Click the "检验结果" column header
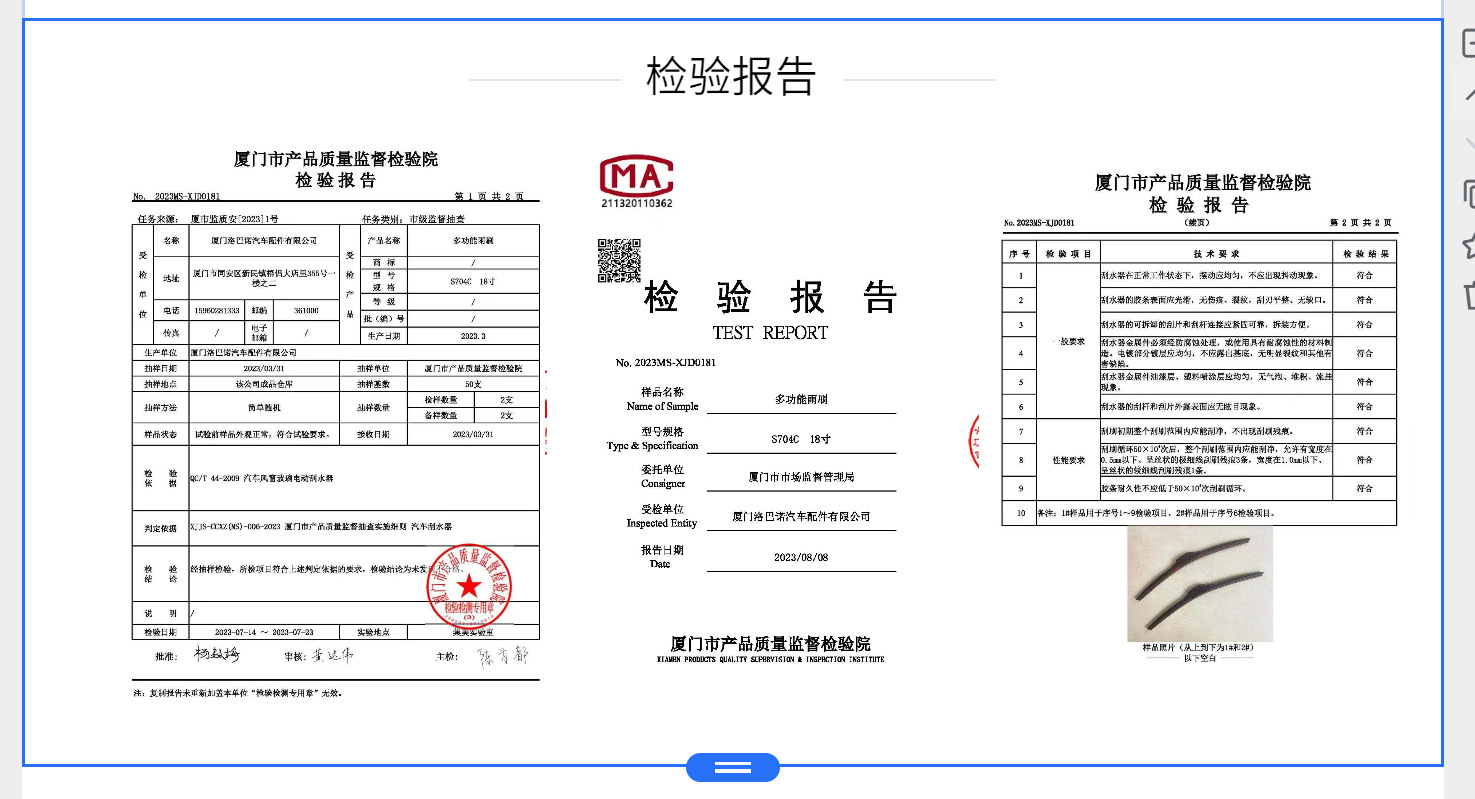This screenshot has width=1475, height=799. coord(1364,254)
